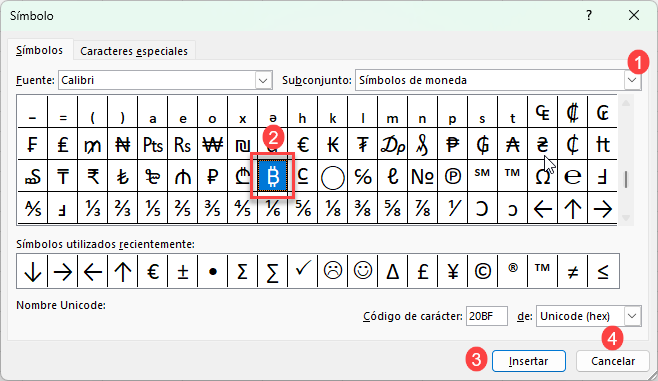Select the tugrik sign ₮ in the grid
This screenshot has width=658, height=381.
tap(363, 144)
